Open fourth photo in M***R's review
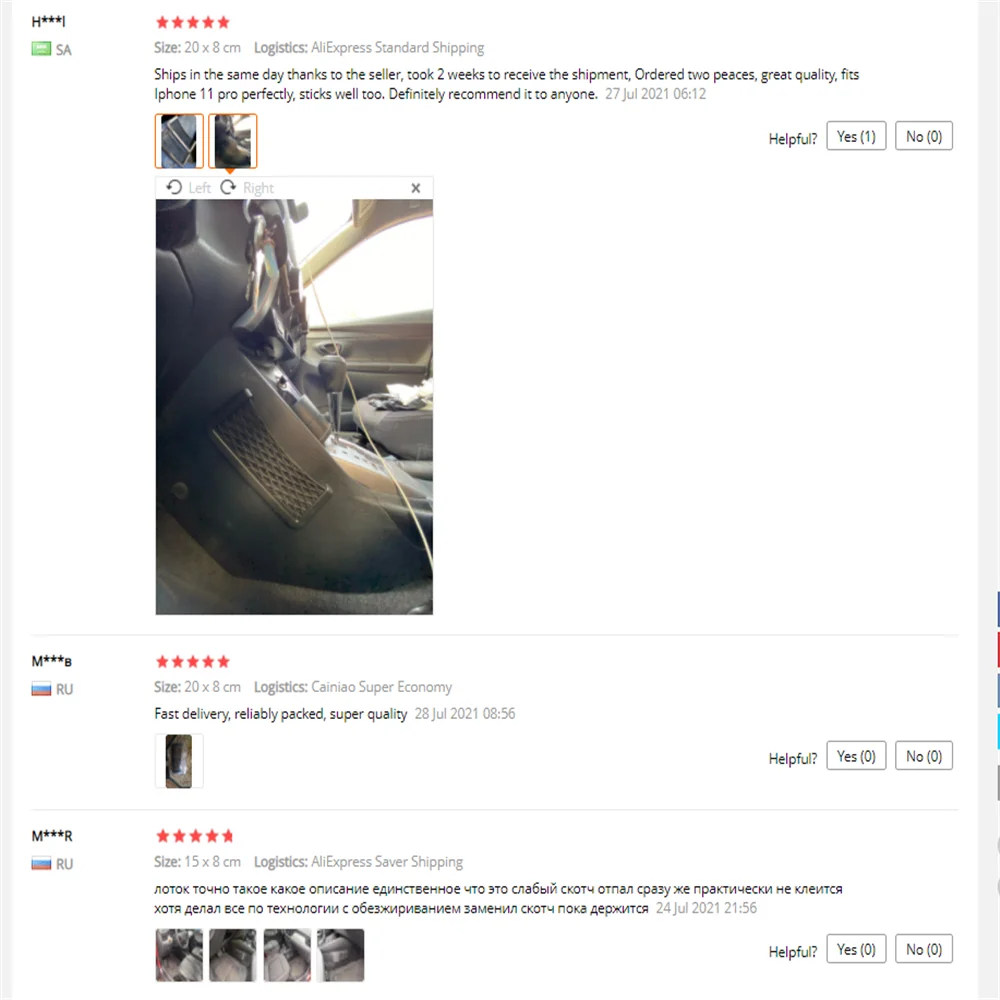The image size is (1000, 1000). pyautogui.click(x=341, y=955)
